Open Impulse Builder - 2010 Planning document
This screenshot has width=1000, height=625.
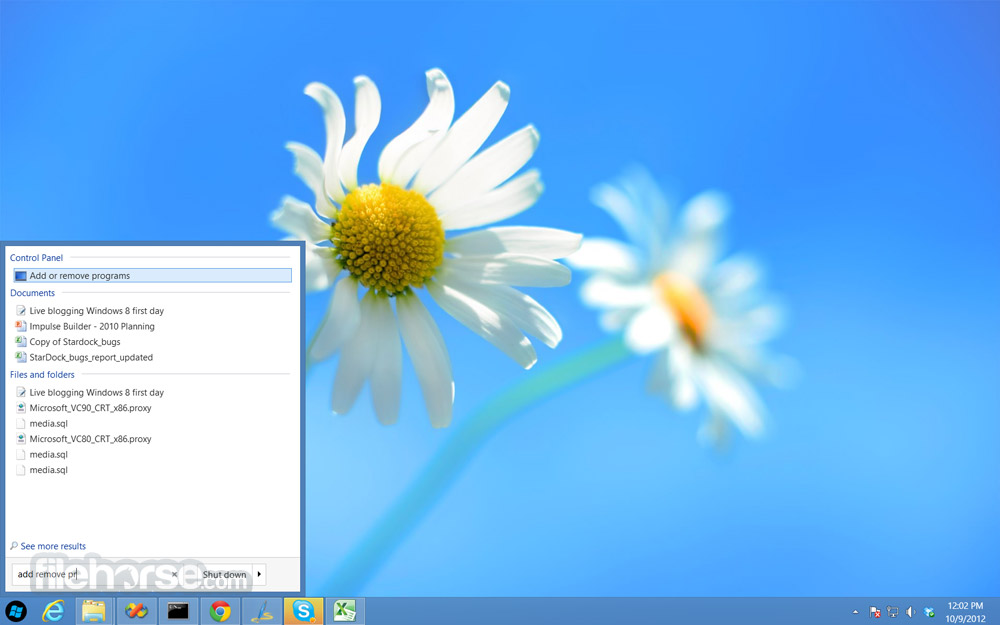[92, 326]
